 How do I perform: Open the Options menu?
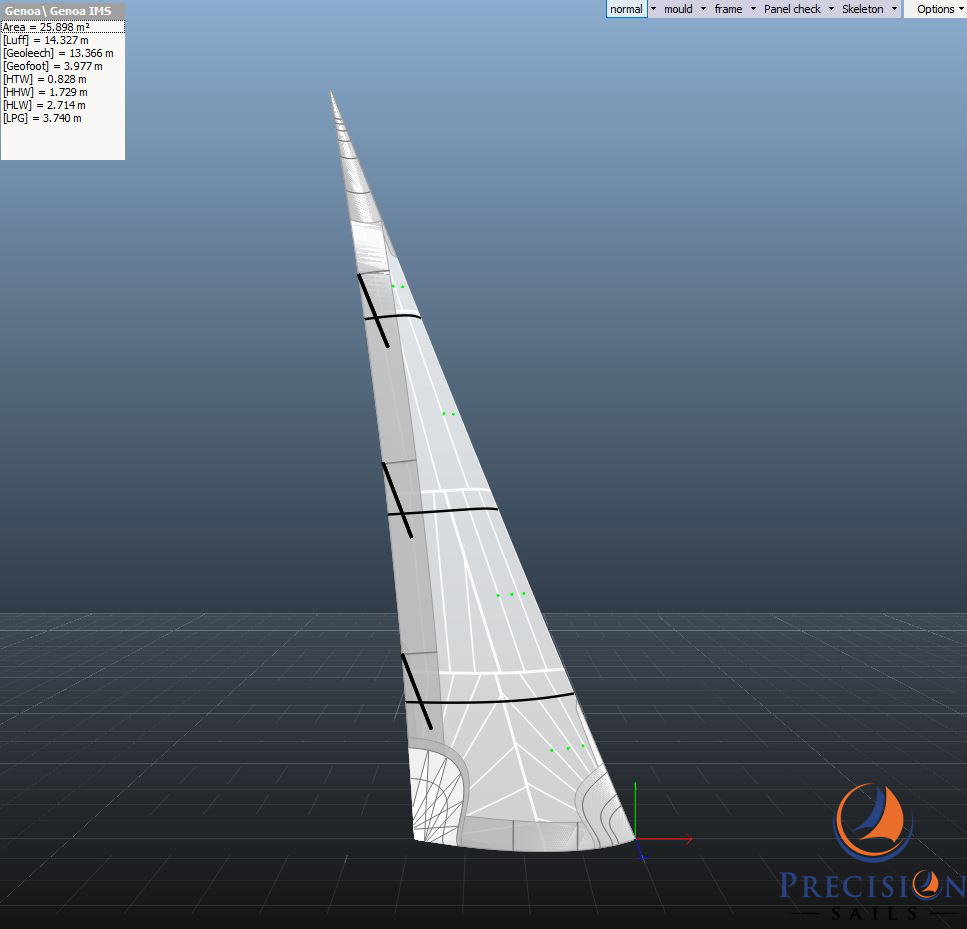(936, 9)
